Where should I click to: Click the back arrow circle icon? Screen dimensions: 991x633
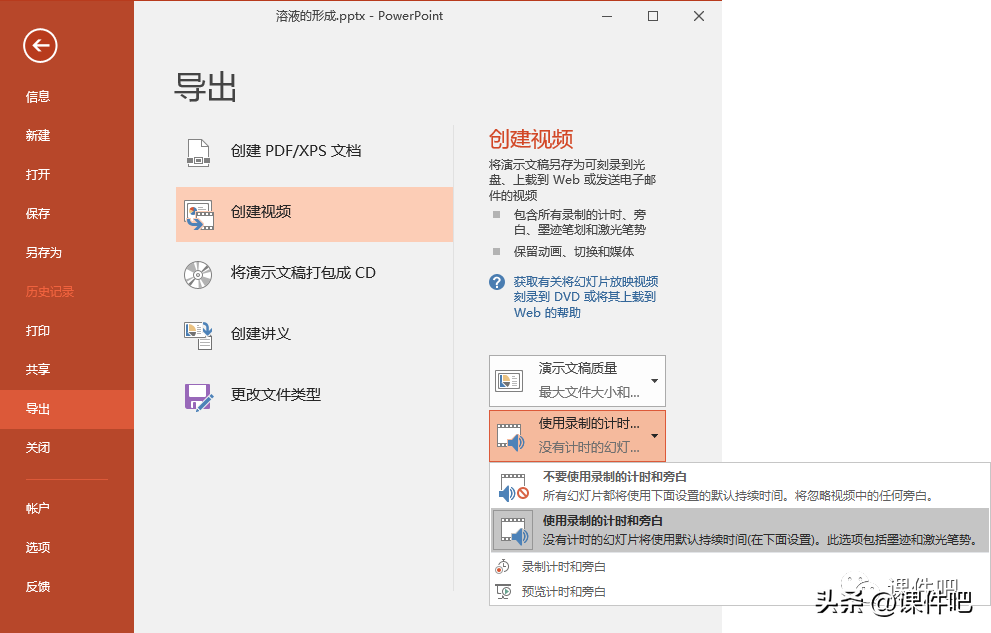tap(40, 45)
